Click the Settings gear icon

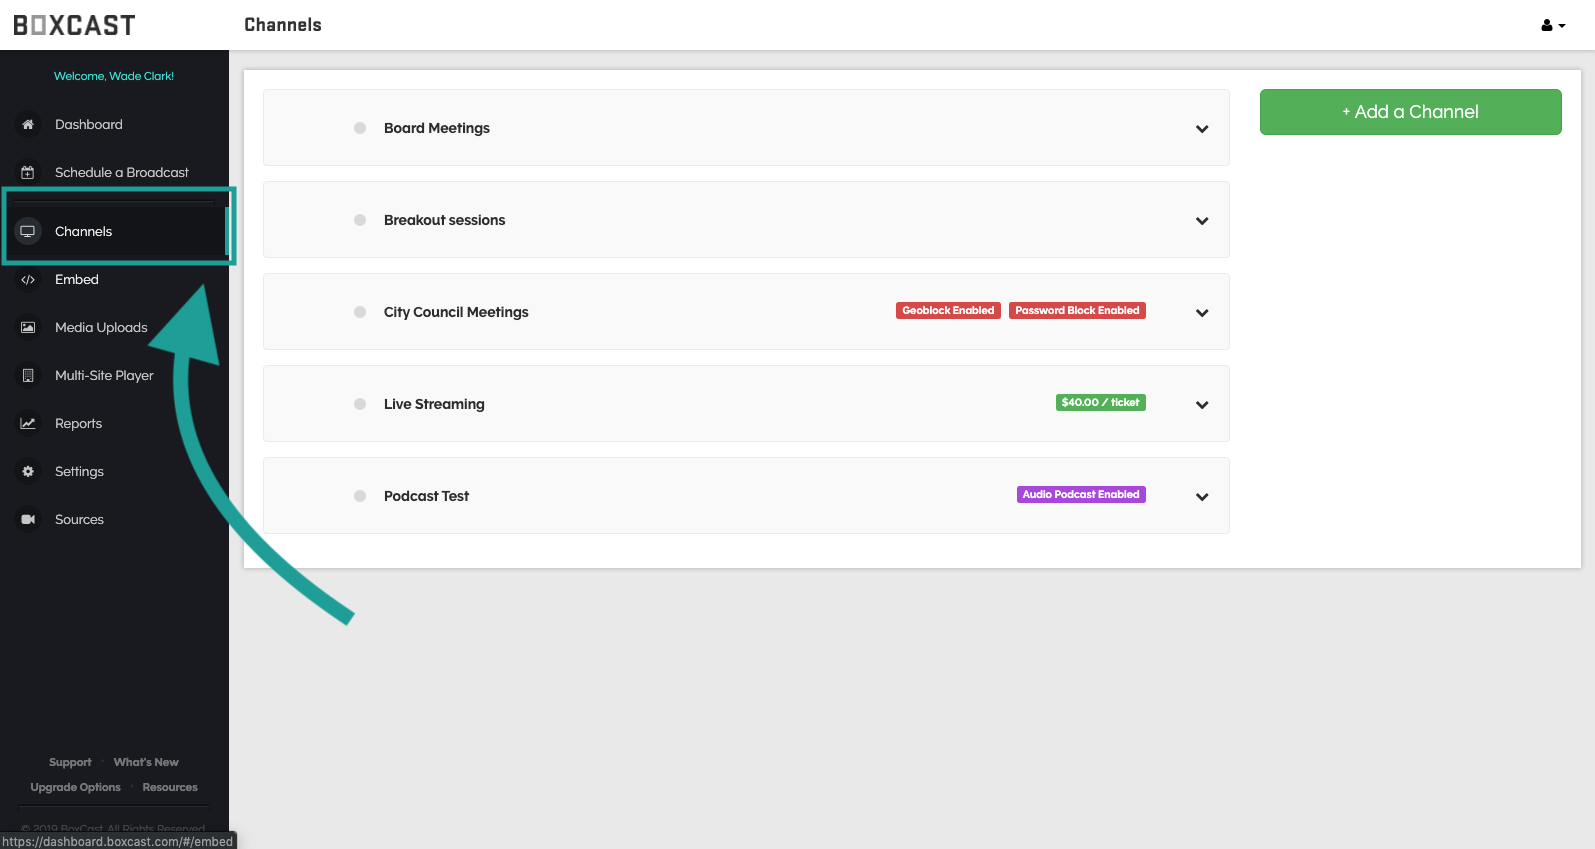[28, 472]
